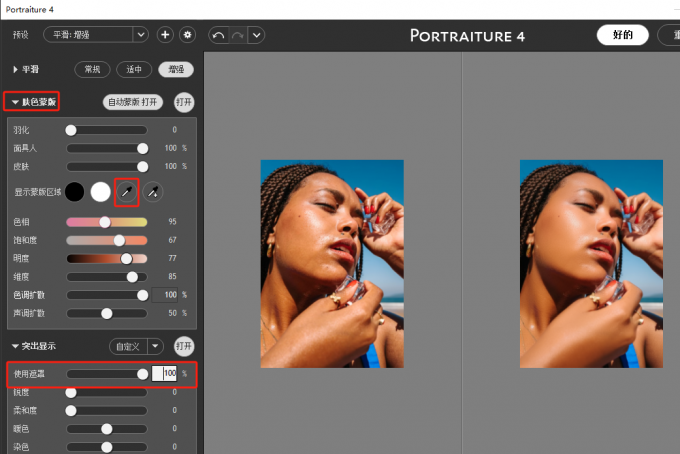The height and width of the screenshot is (454, 680).
Task: Select the eyedropper with plus tool
Action: pos(153,190)
